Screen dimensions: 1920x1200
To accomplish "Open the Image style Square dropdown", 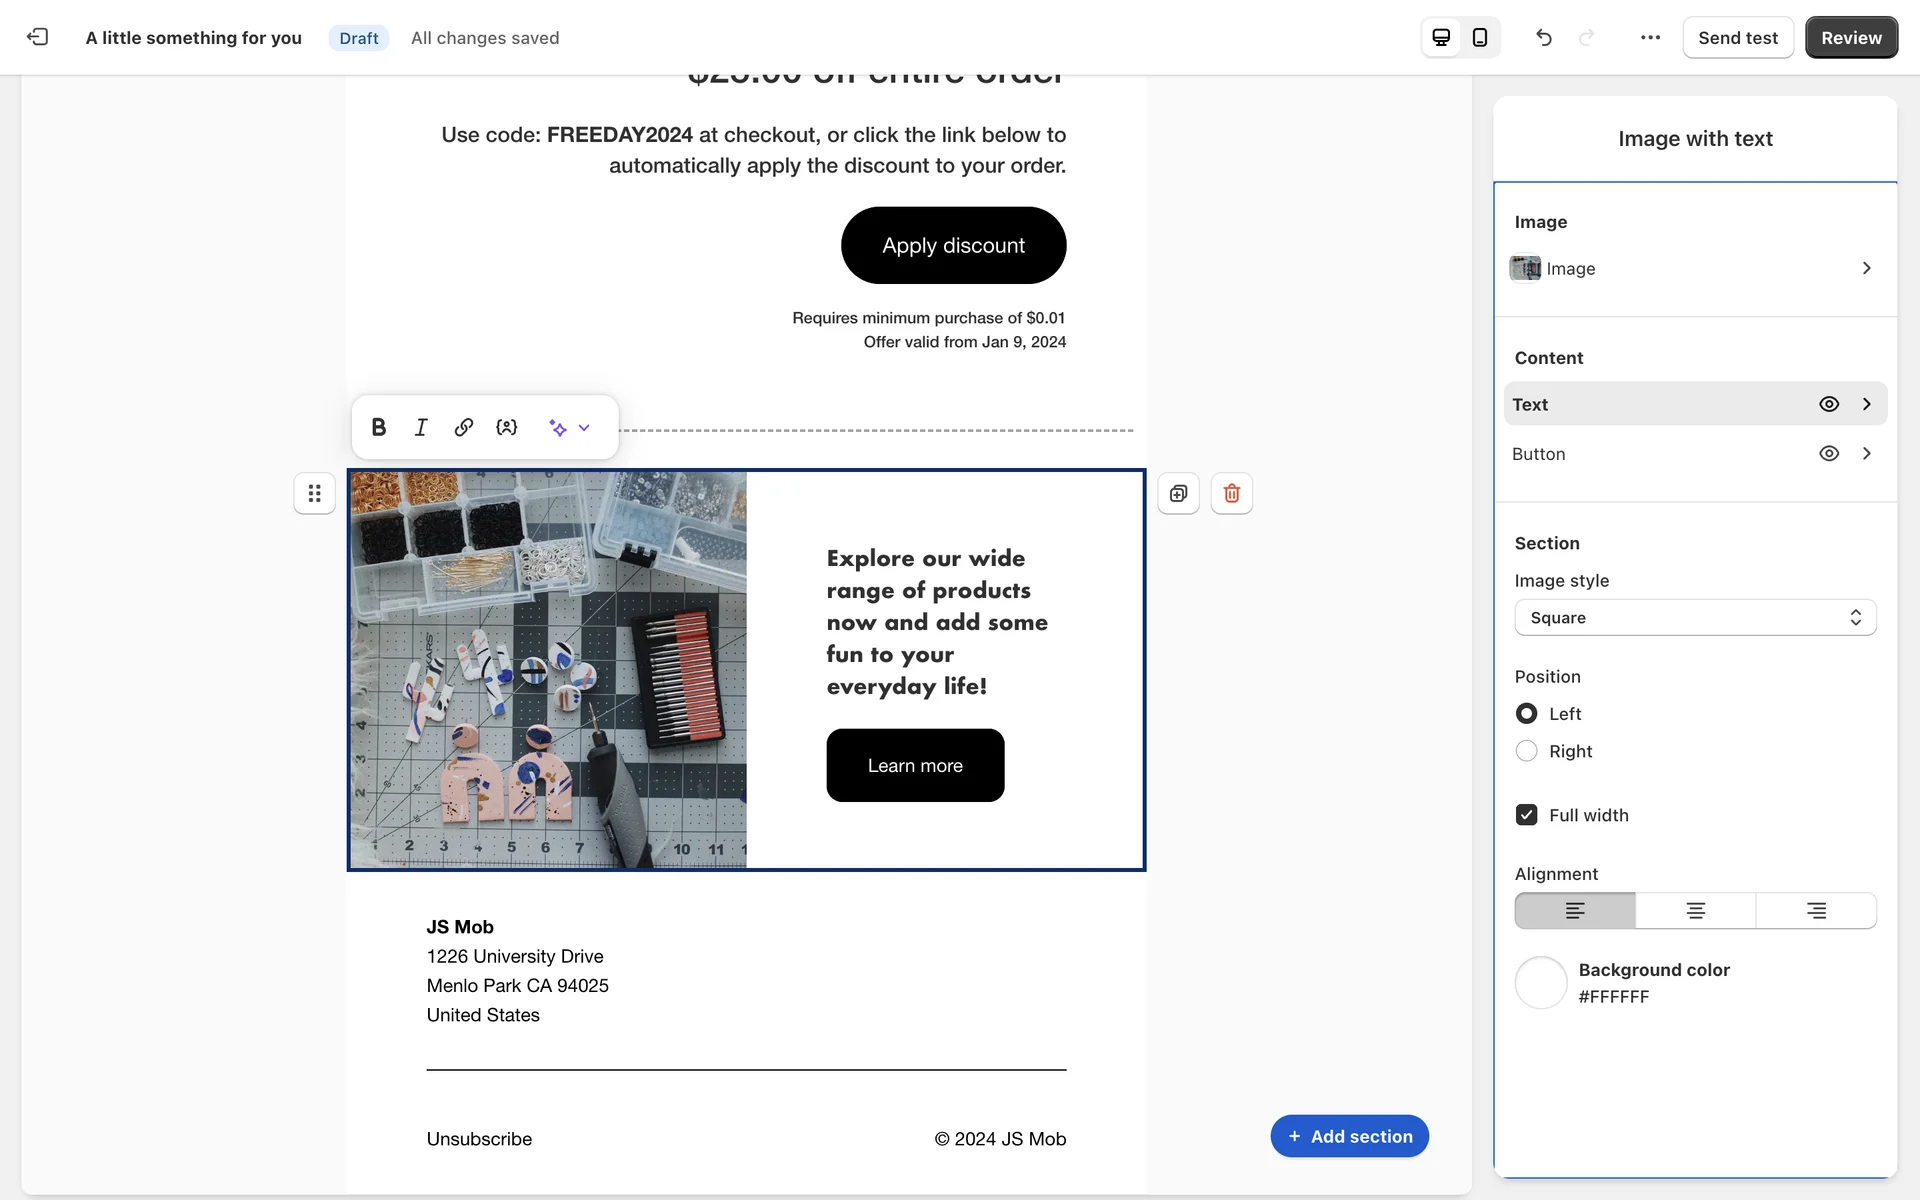I will [1695, 618].
